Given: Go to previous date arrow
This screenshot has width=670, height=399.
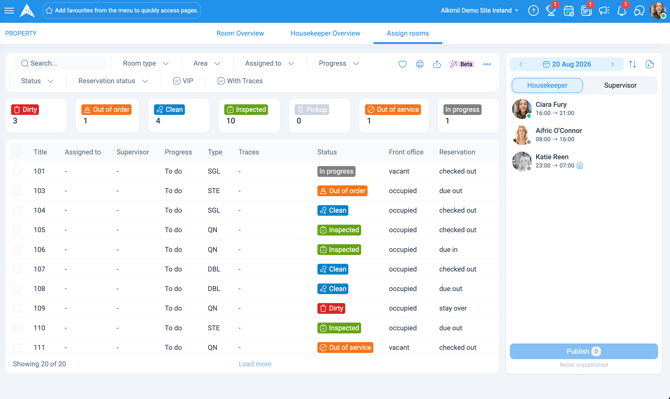Looking at the screenshot, I should (x=521, y=65).
